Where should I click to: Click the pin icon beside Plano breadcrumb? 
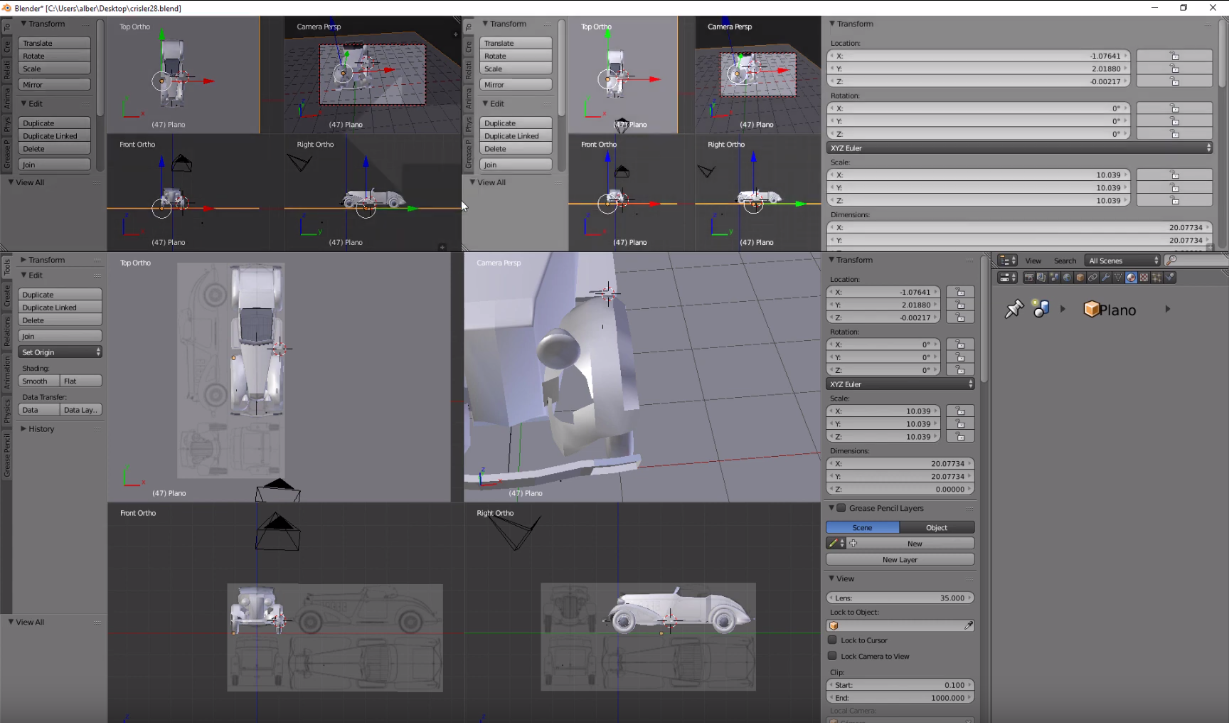(x=1014, y=310)
